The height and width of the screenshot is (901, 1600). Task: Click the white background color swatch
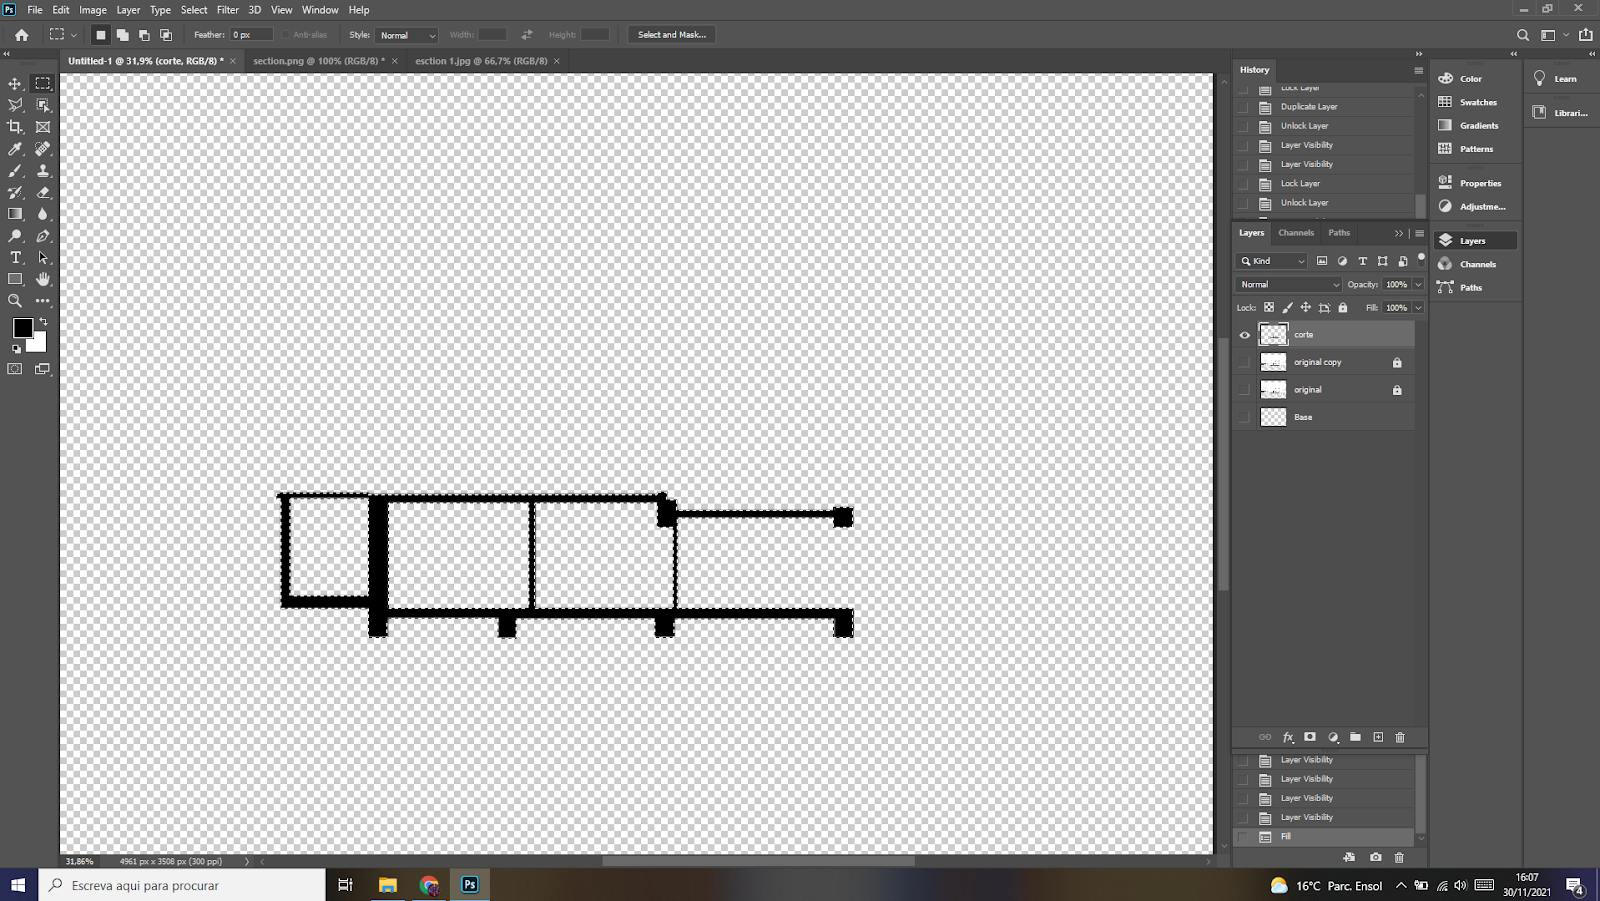(x=38, y=344)
